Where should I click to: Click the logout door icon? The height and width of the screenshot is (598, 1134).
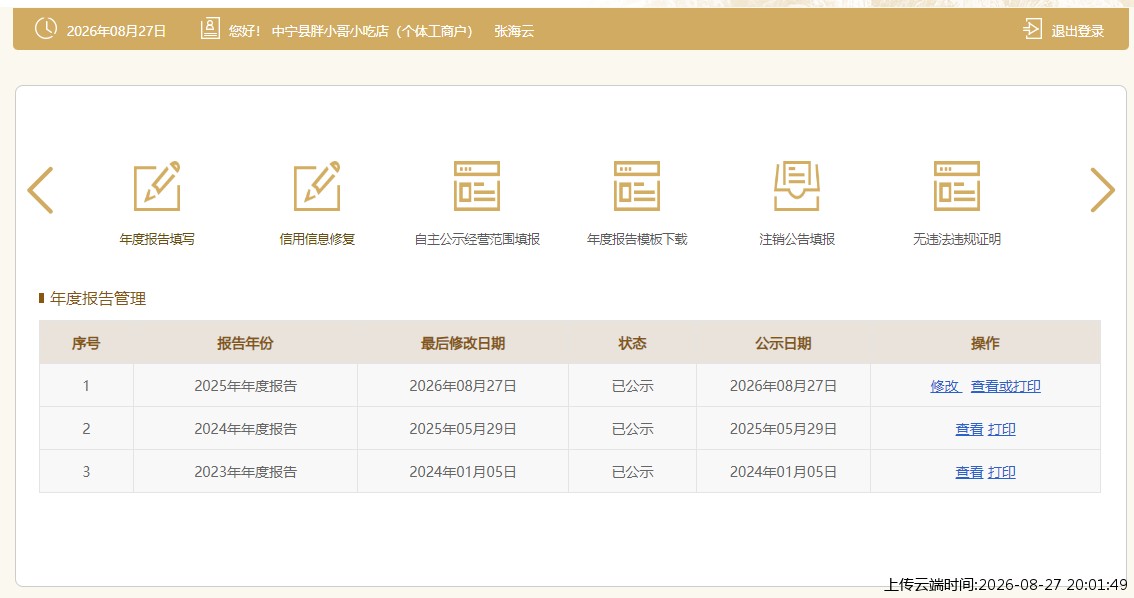1032,30
